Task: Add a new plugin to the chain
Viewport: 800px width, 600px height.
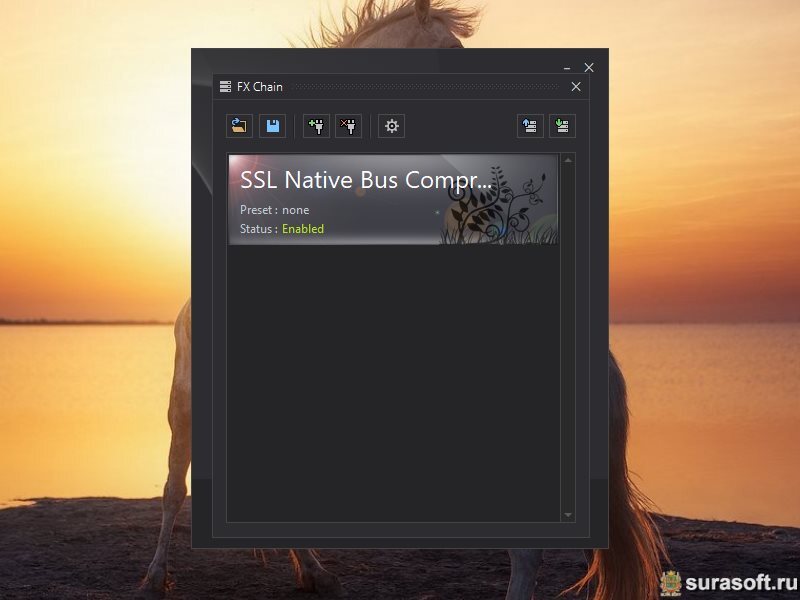Action: pyautogui.click(x=316, y=126)
